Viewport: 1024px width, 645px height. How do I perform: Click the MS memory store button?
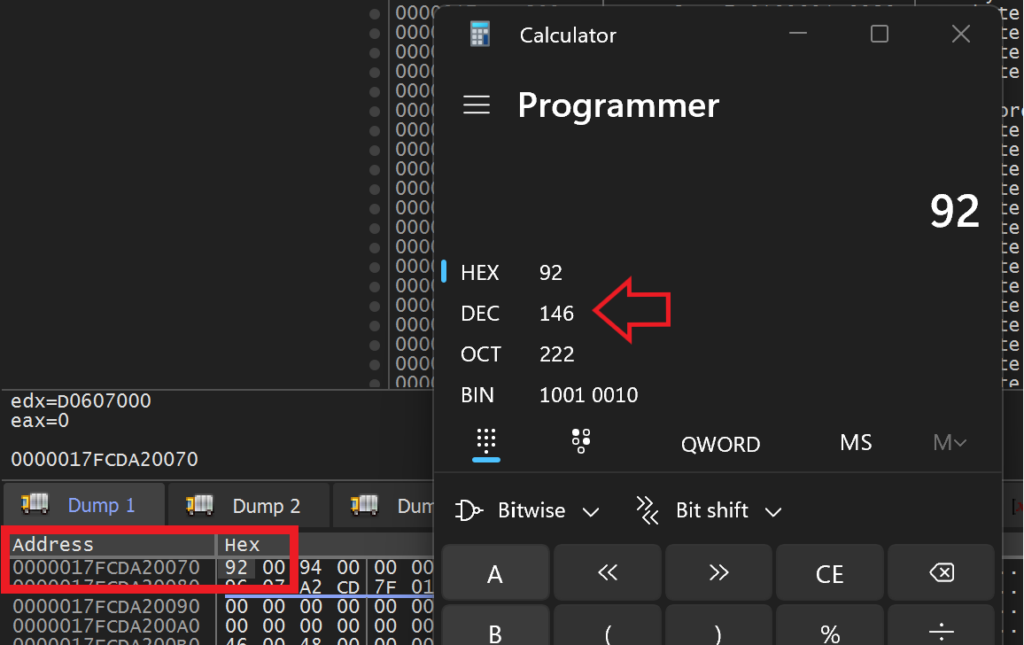[856, 443]
